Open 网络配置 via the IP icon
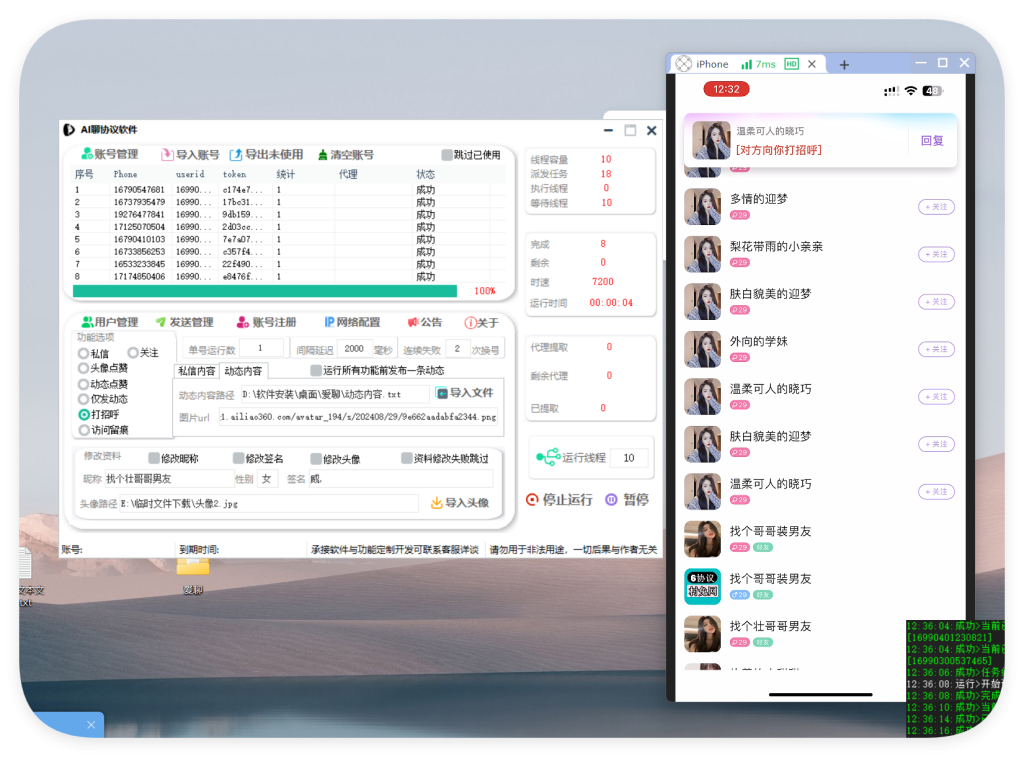 [329, 321]
